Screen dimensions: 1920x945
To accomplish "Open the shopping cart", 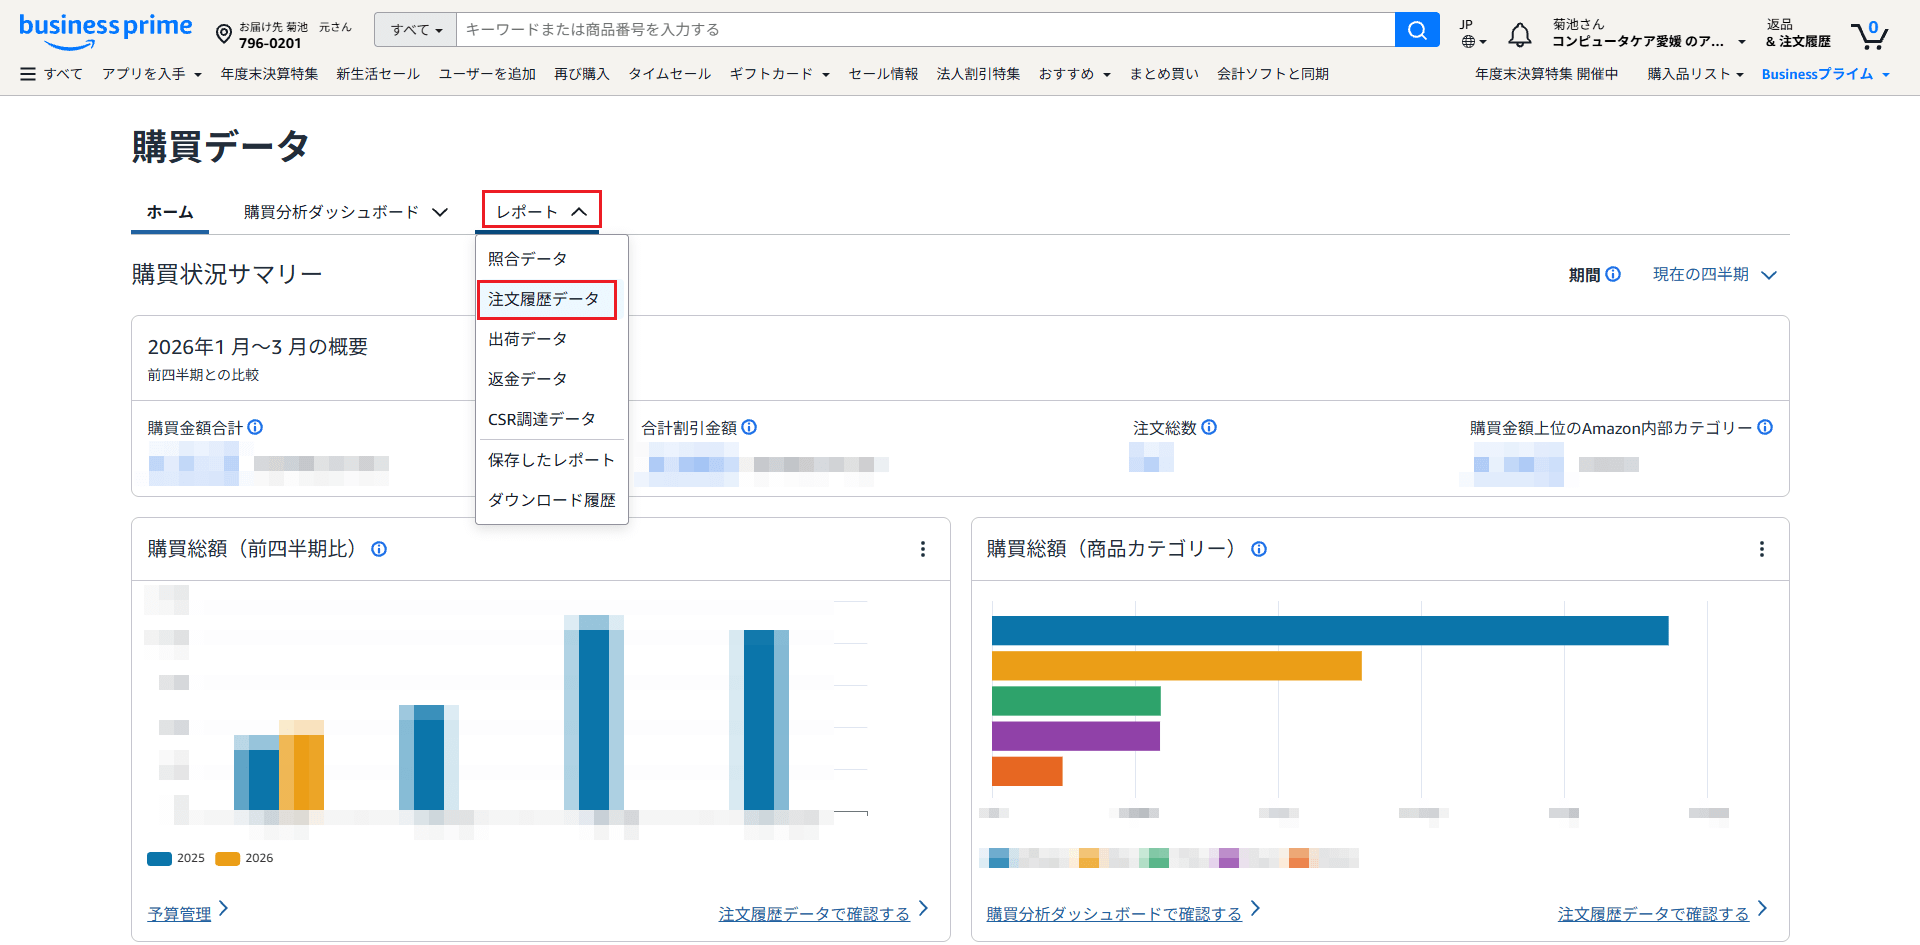I will pos(1868,35).
